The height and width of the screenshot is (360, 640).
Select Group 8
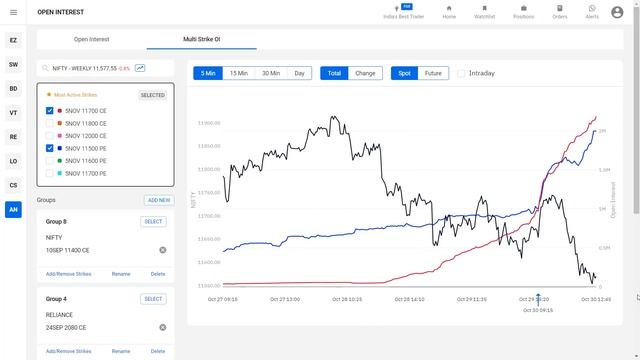pos(153,222)
